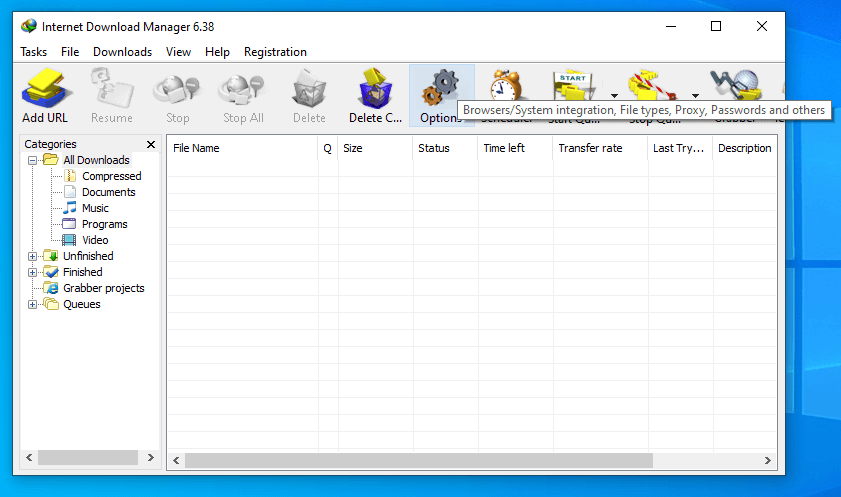Image resolution: width=841 pixels, height=497 pixels.
Task: Open the View menu
Action: [x=178, y=52]
